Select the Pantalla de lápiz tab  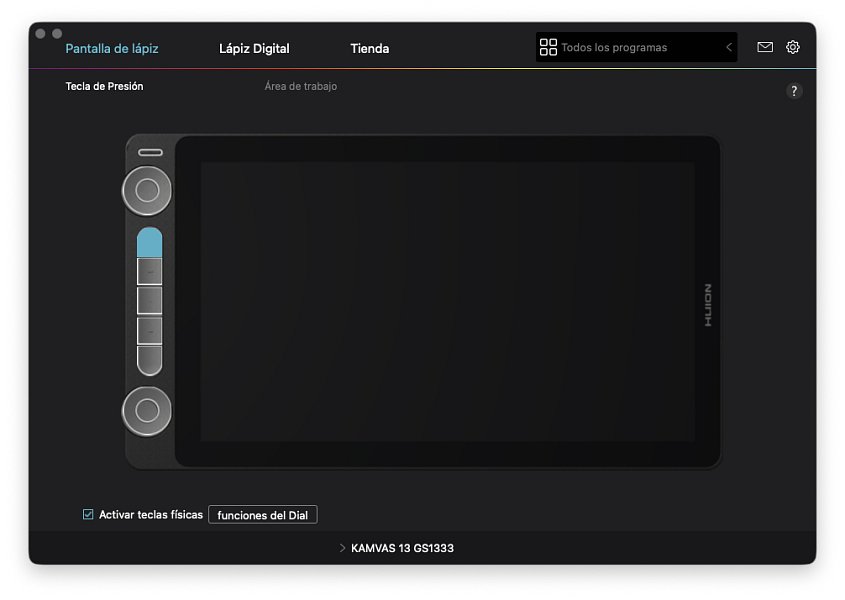point(112,48)
